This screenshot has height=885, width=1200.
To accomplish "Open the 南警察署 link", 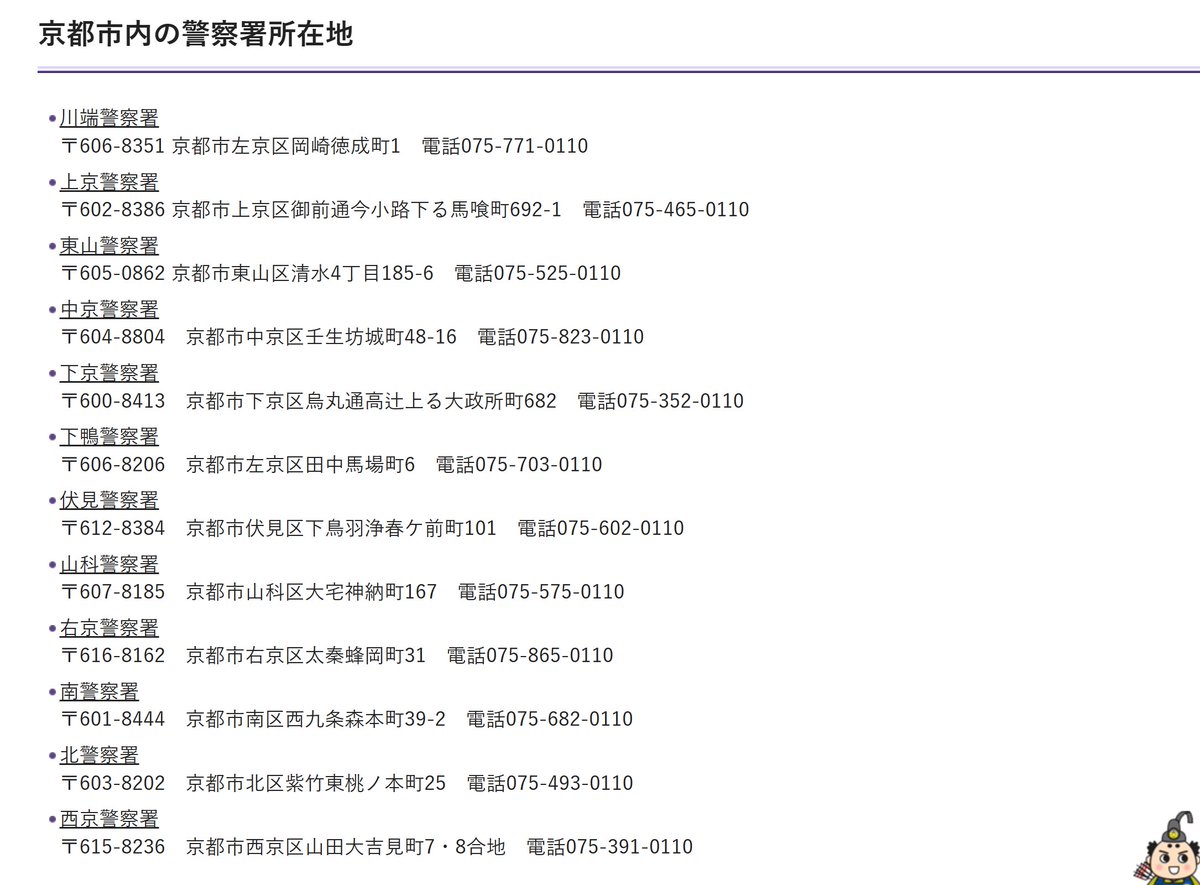I will [x=99, y=691].
